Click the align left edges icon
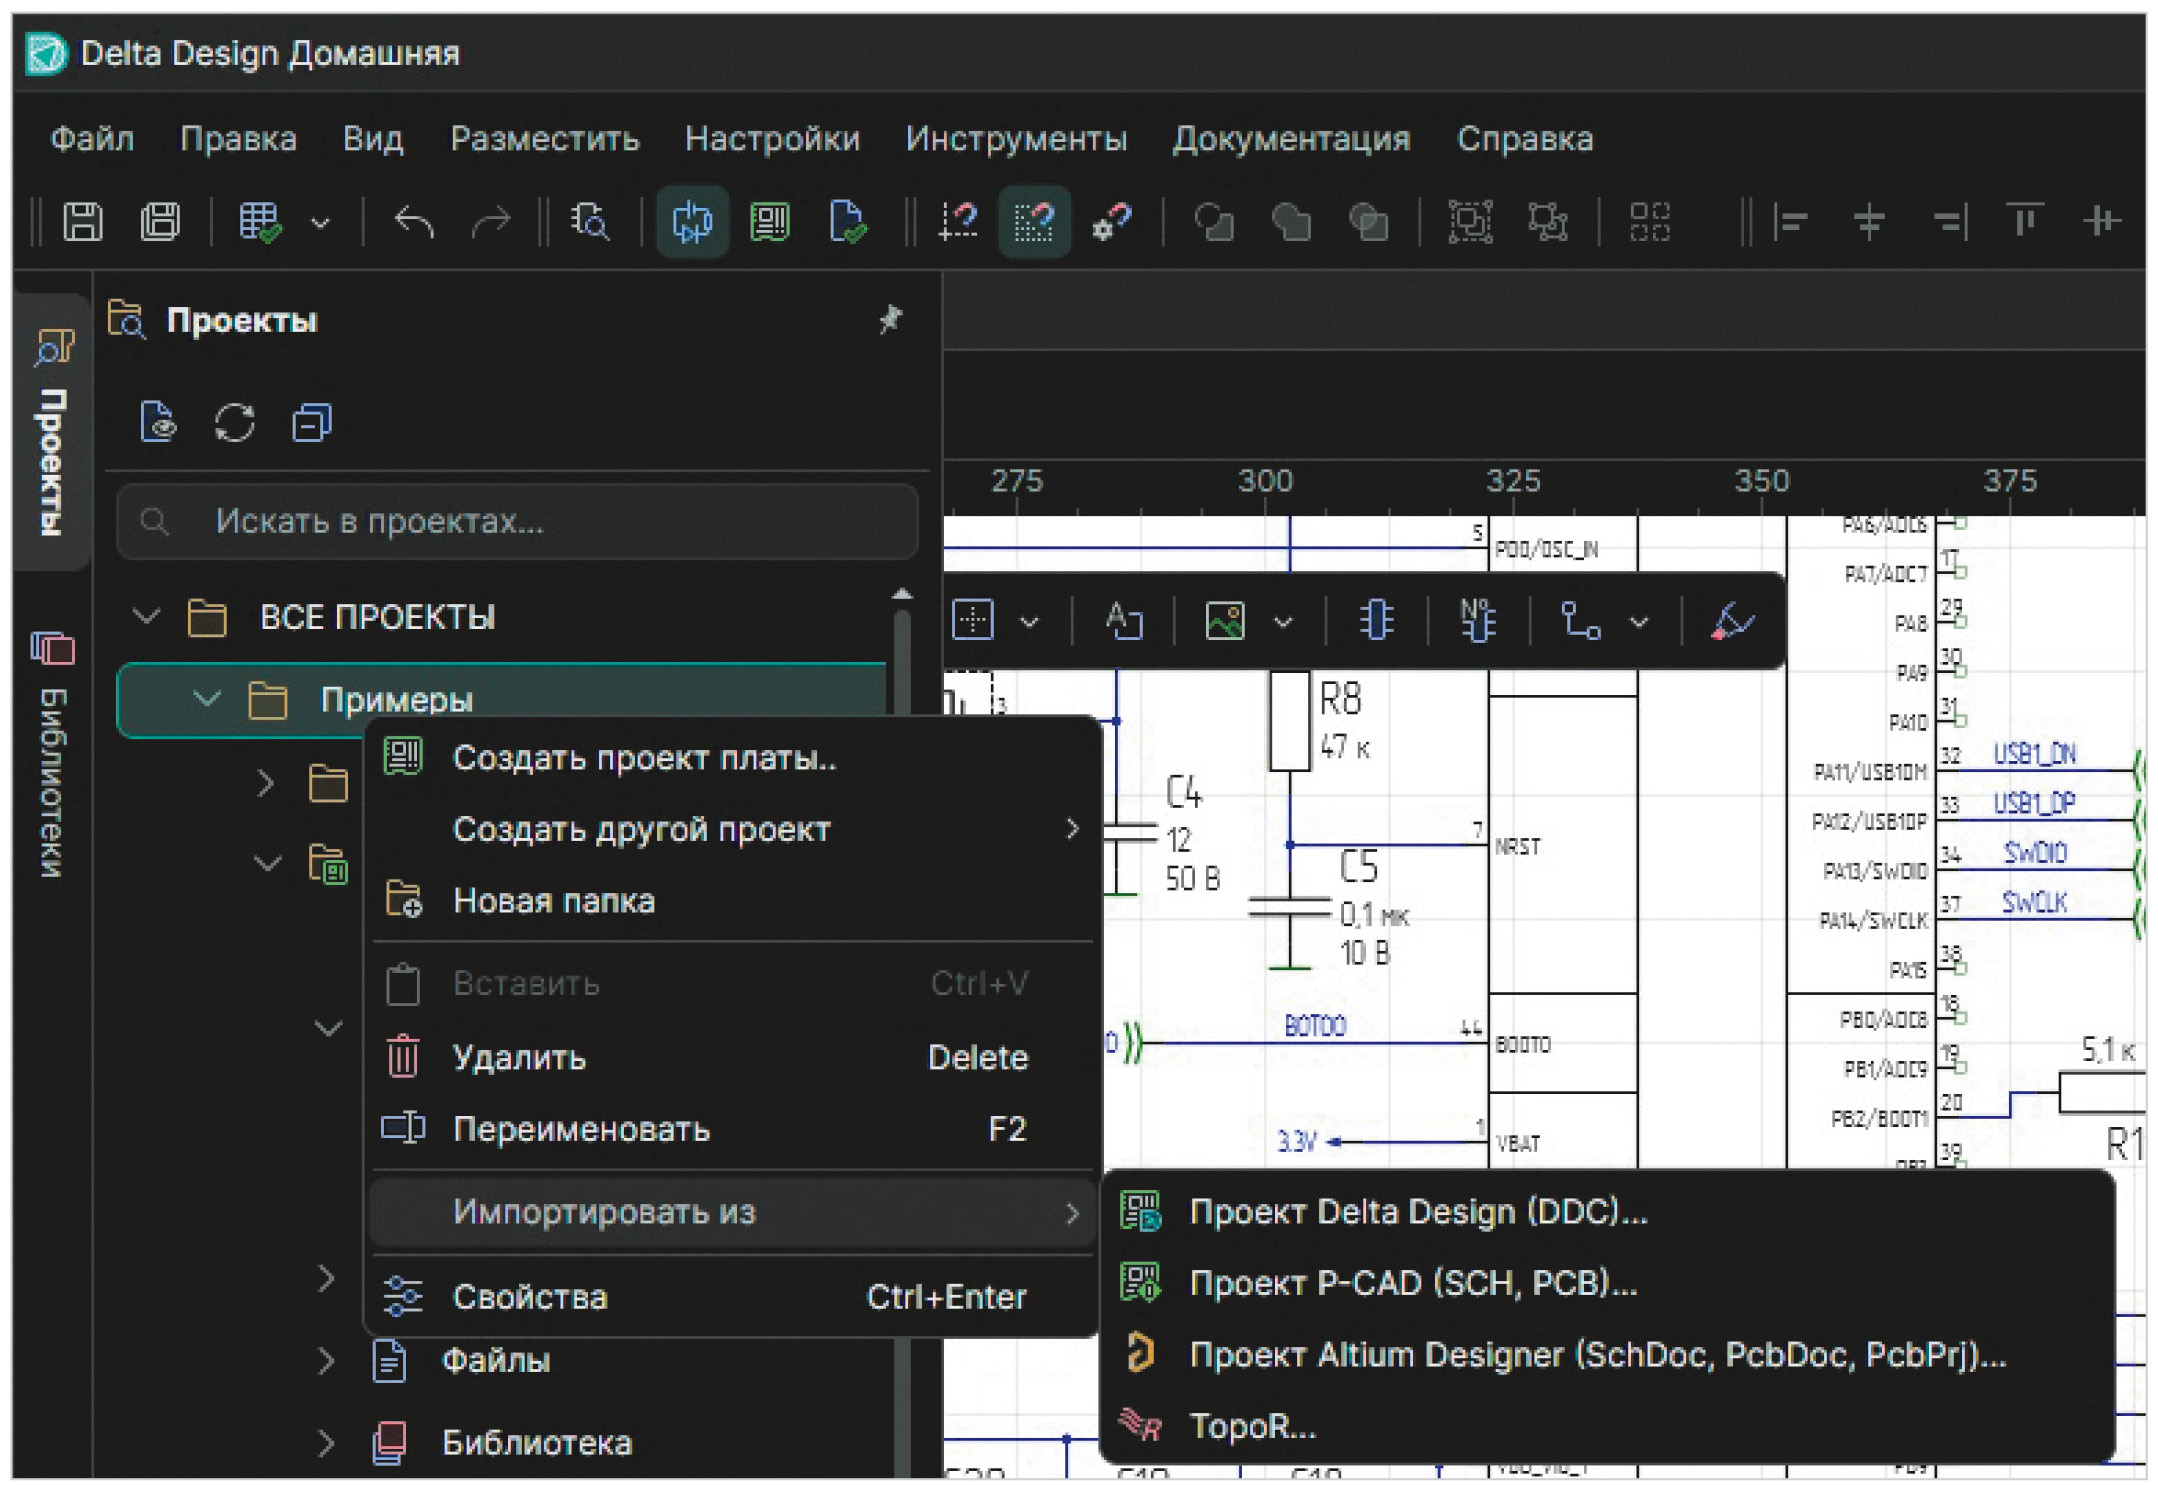 tap(1790, 221)
